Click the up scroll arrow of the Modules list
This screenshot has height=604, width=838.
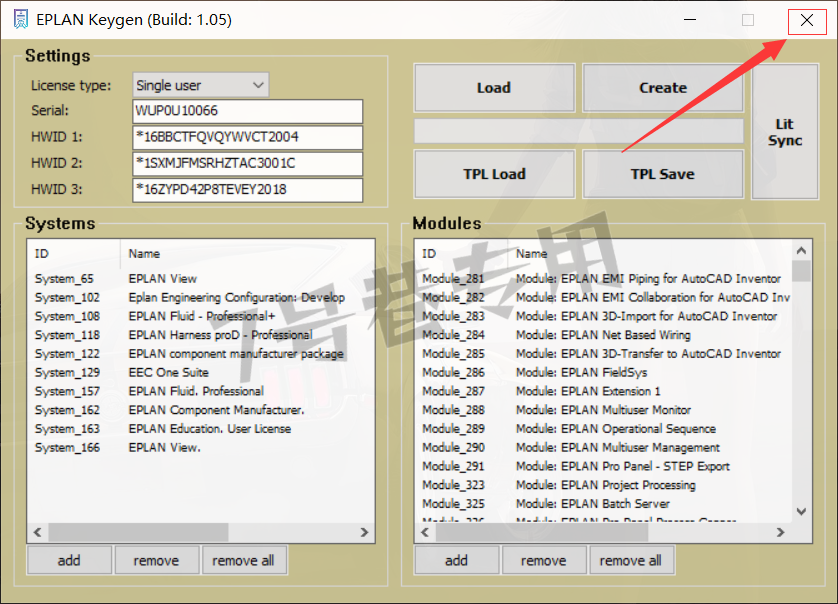(x=801, y=250)
